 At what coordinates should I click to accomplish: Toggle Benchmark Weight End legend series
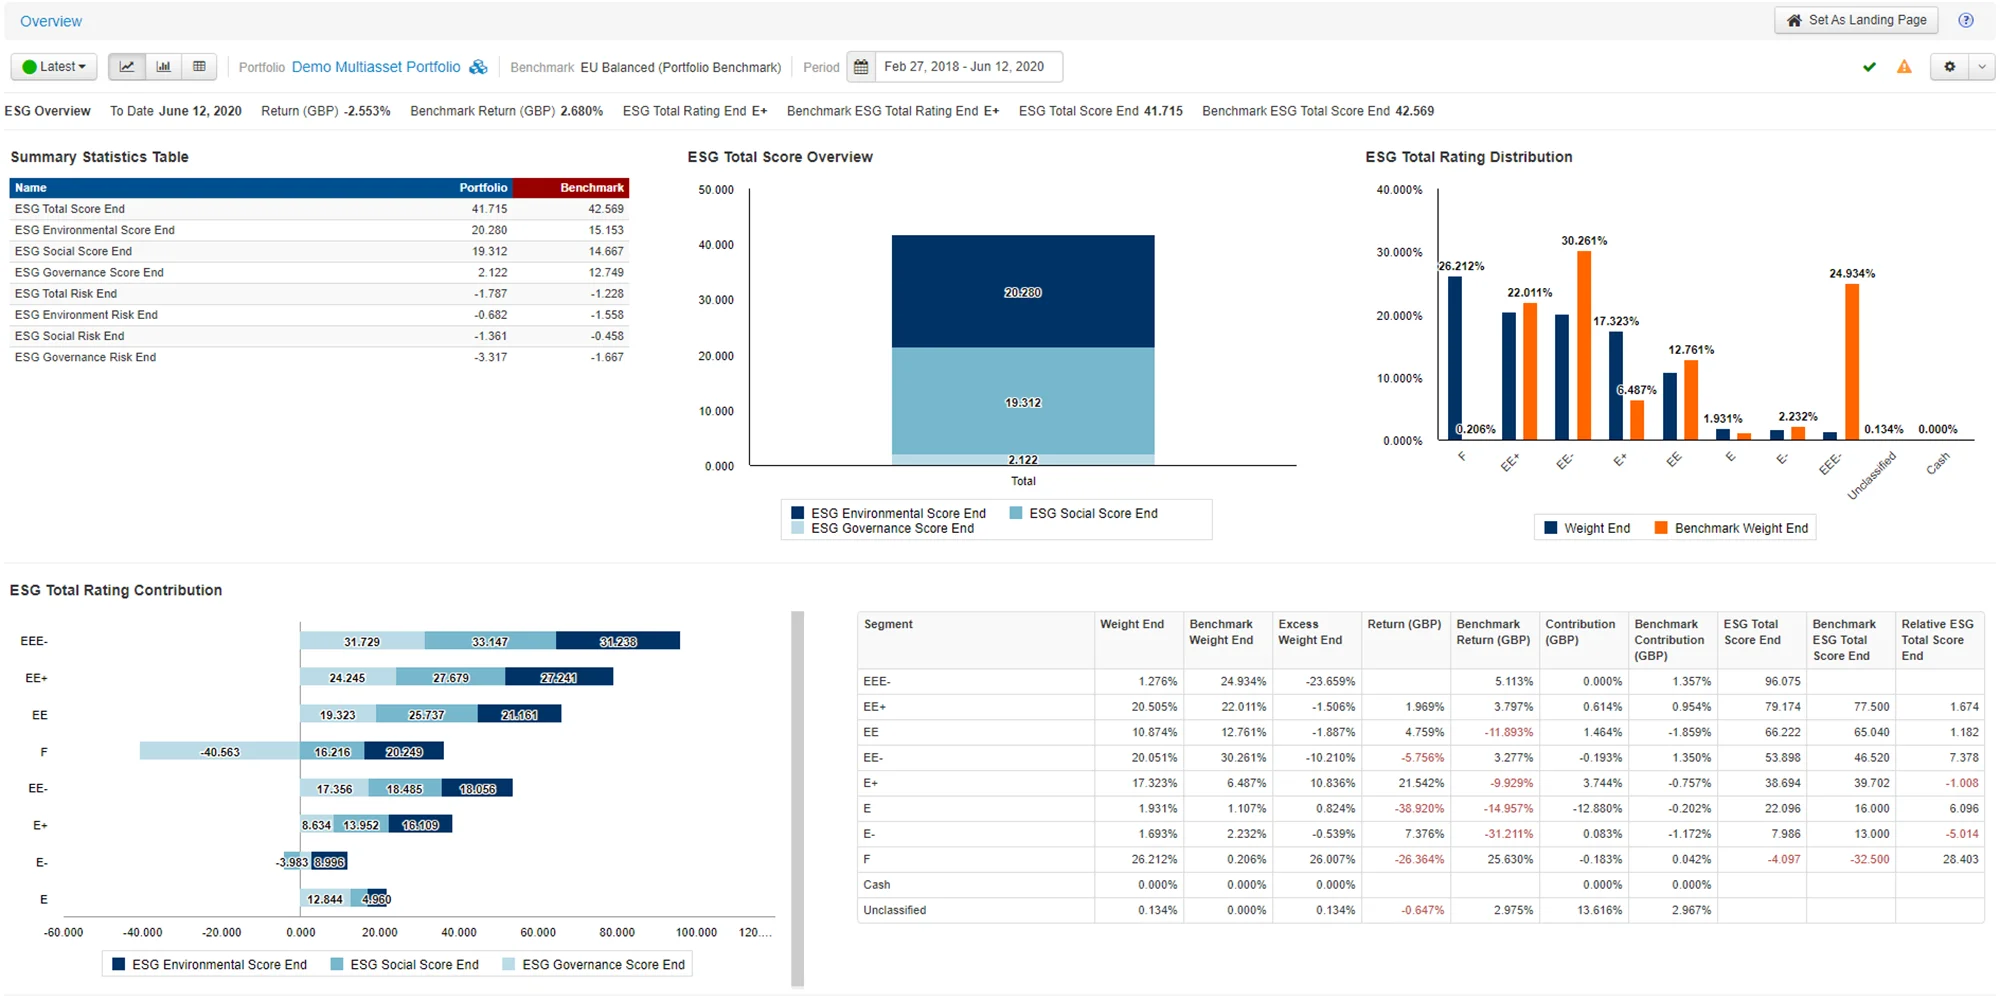tap(1731, 528)
